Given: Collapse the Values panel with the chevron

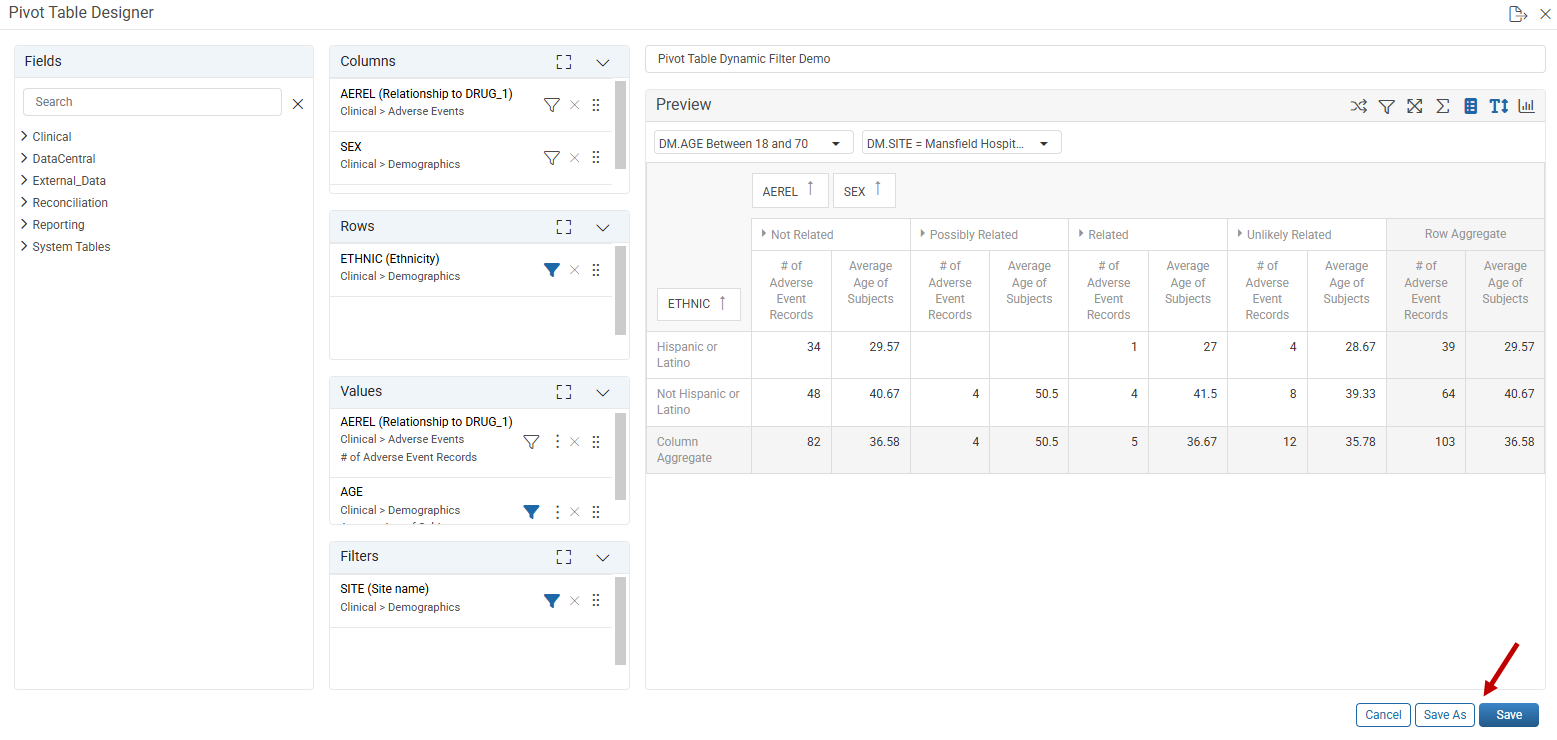Looking at the screenshot, I should 603,392.
